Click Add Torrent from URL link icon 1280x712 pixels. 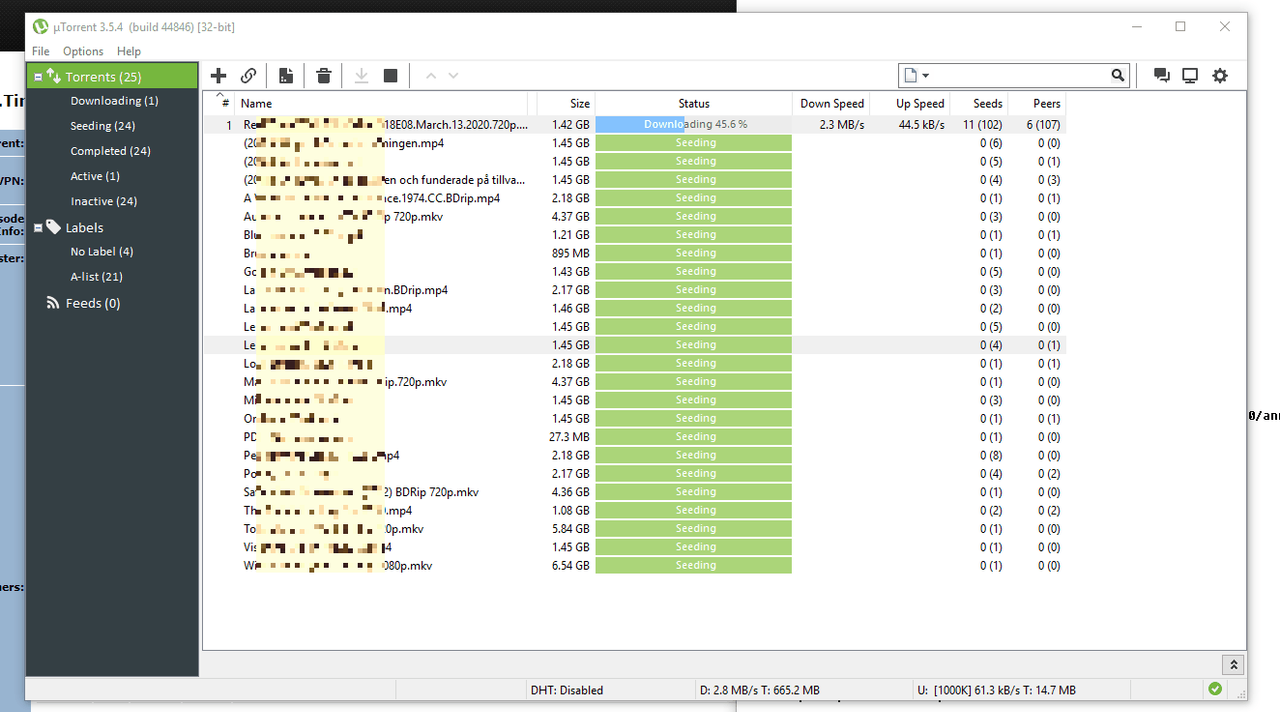(249, 76)
